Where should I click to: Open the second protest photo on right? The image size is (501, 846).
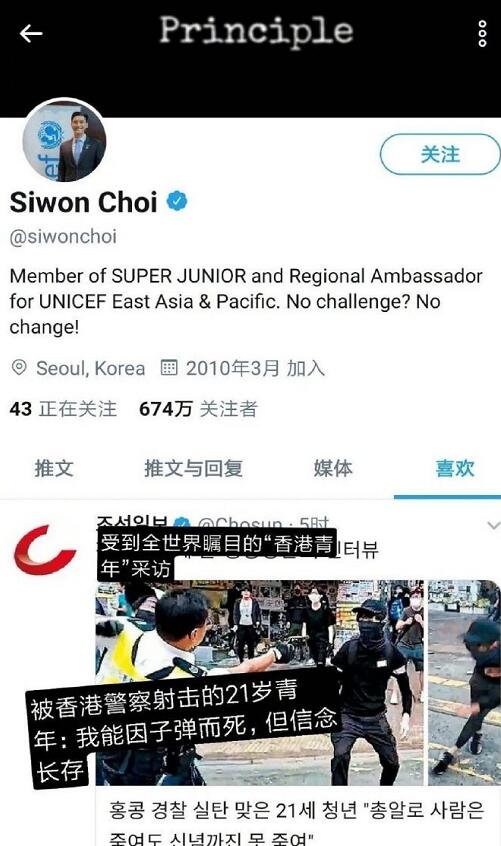pyautogui.click(x=464, y=683)
